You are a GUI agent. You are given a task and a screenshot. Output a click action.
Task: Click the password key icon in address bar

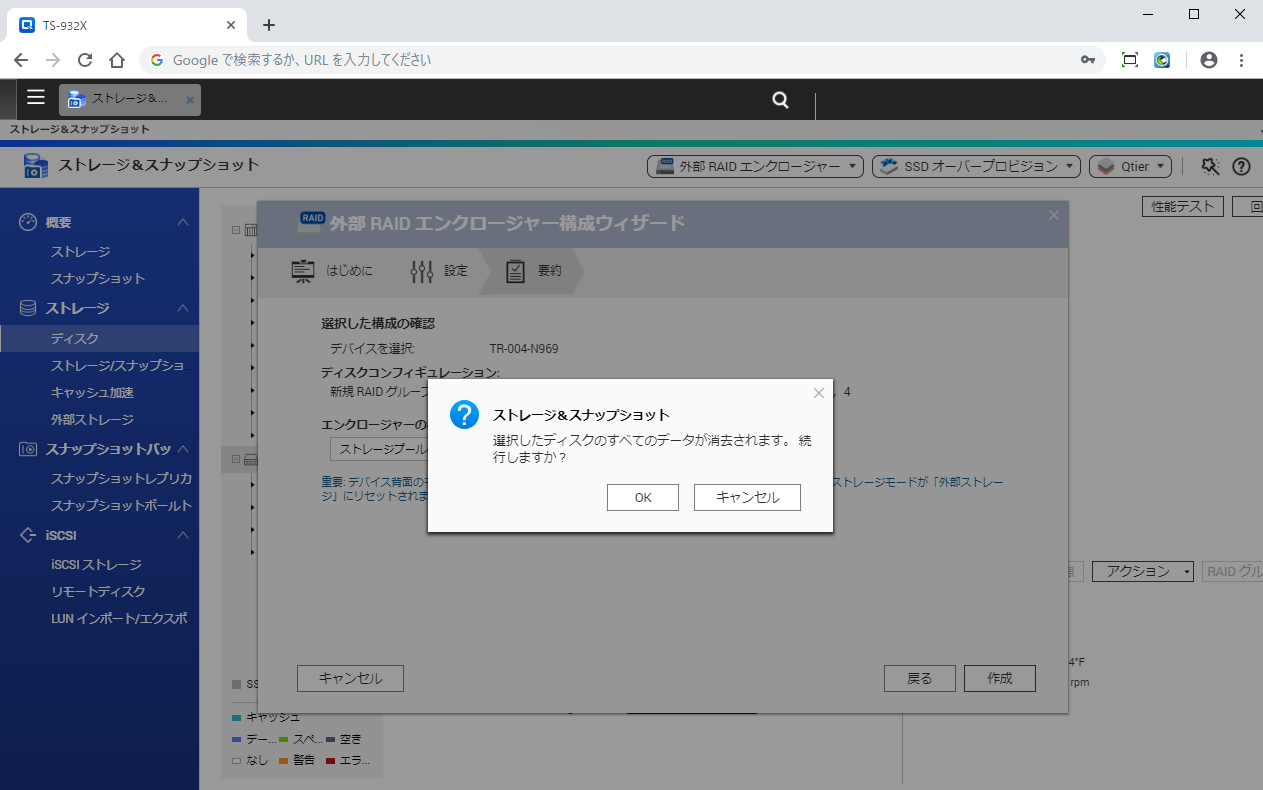pyautogui.click(x=1088, y=60)
